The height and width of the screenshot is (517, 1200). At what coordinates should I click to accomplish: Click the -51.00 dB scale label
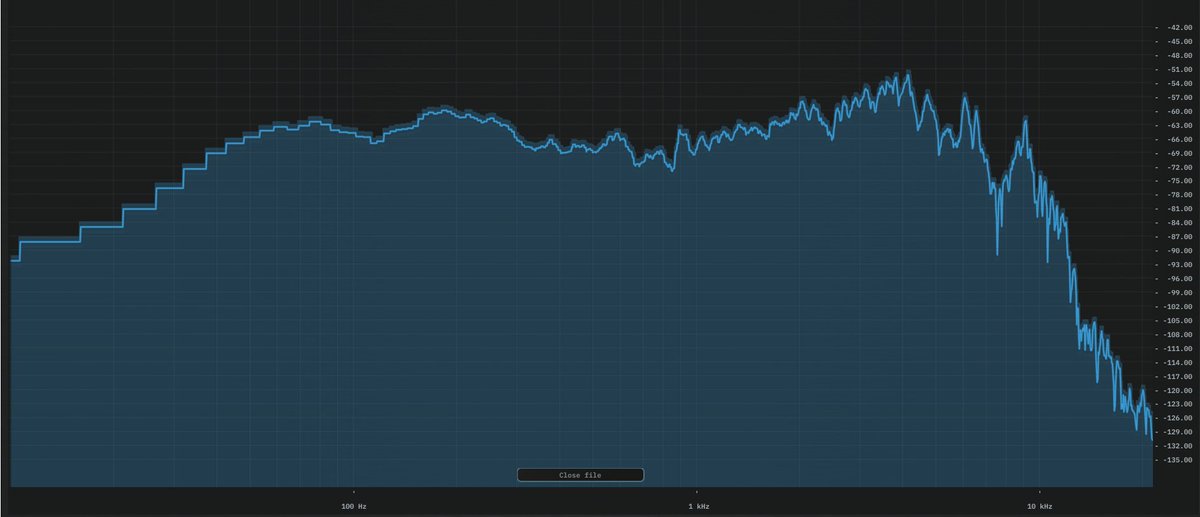pos(1178,70)
